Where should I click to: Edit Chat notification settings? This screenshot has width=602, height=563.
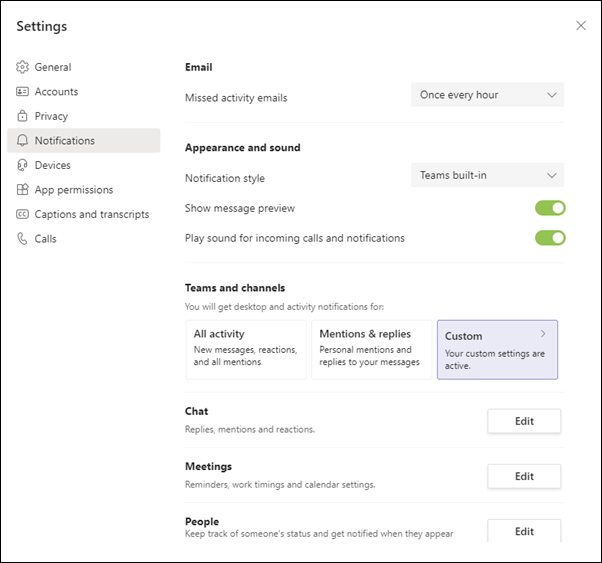(524, 421)
